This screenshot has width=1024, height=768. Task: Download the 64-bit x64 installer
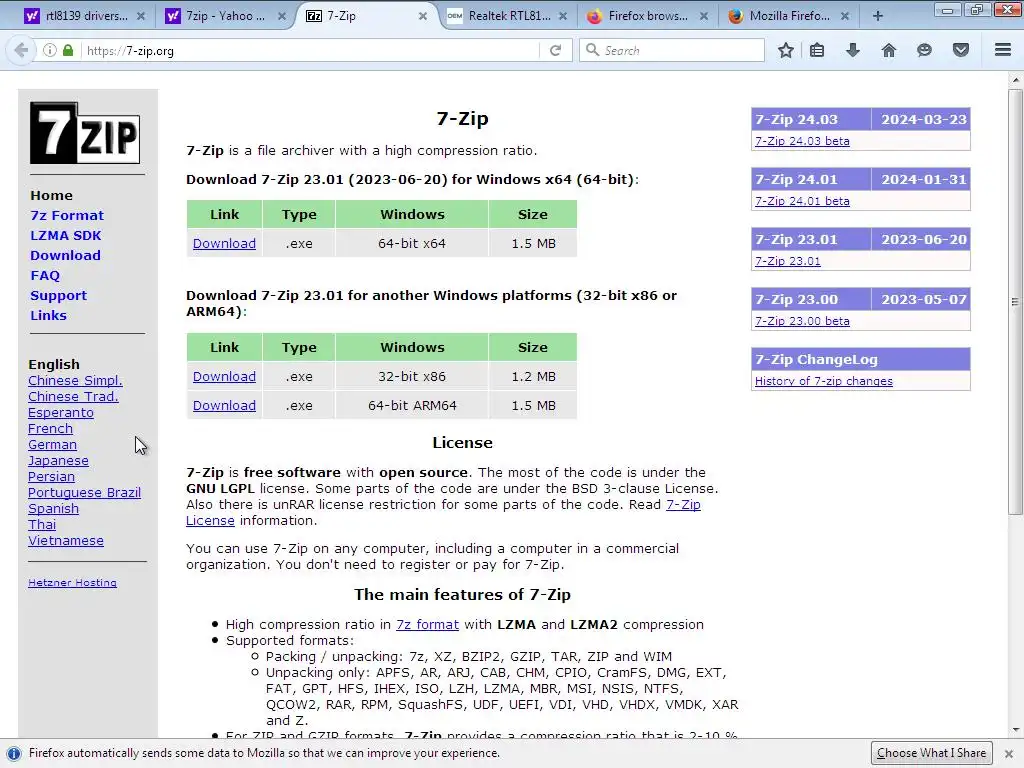click(224, 244)
